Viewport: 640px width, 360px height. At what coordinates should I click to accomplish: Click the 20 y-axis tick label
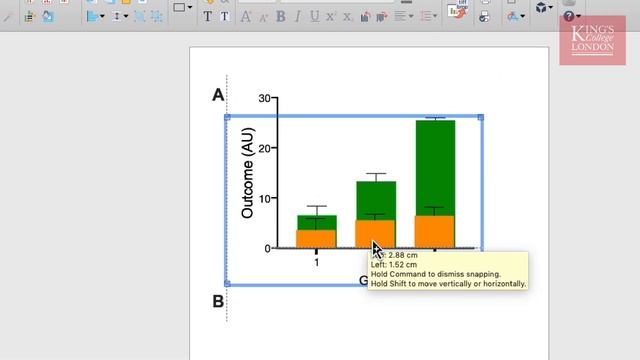(264, 148)
